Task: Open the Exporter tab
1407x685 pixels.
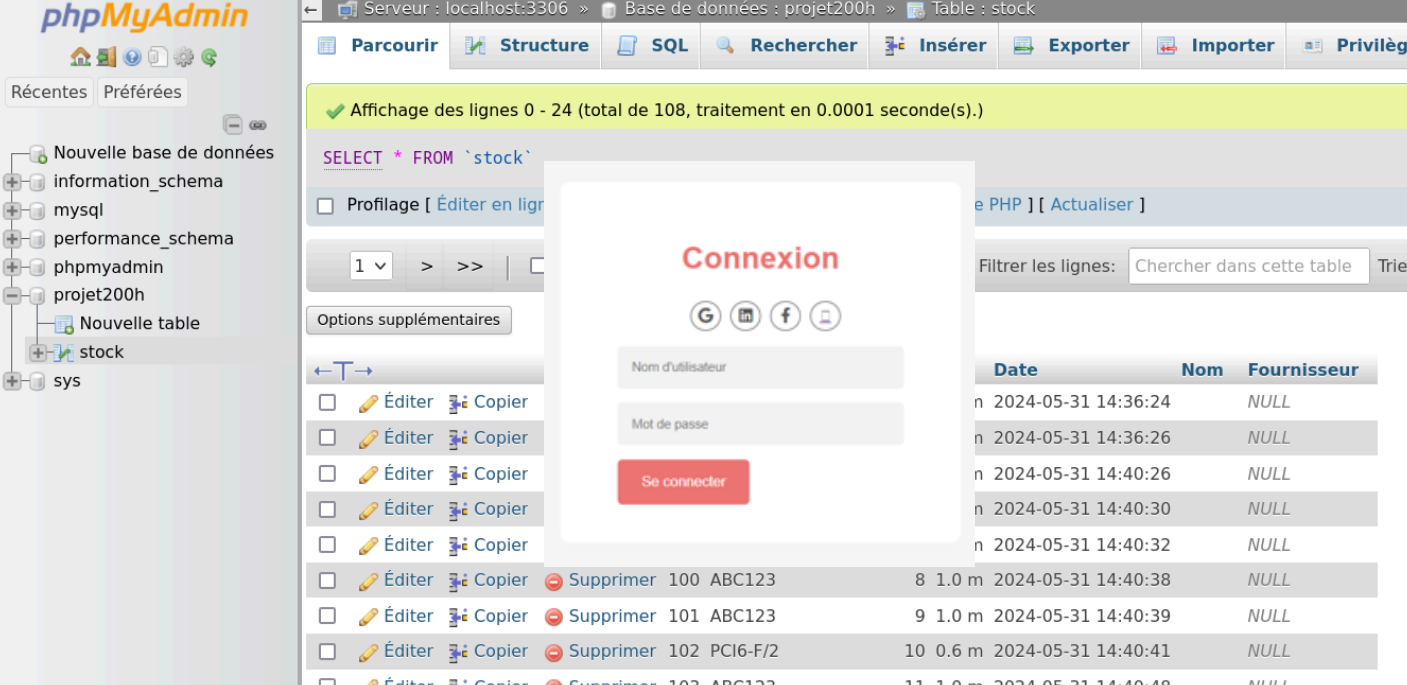Action: 1071,46
